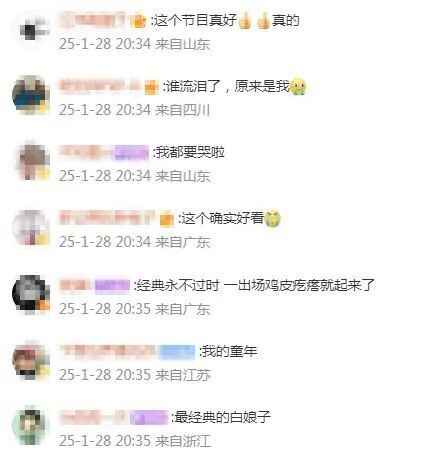Click timestamp 25-1-28 20:35 来自江苏
This screenshot has height=461, width=429.
tap(135, 375)
